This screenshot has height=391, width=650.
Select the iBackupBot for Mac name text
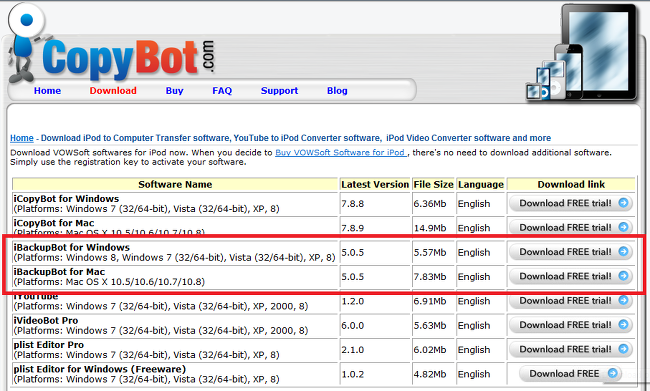pyautogui.click(x=59, y=272)
